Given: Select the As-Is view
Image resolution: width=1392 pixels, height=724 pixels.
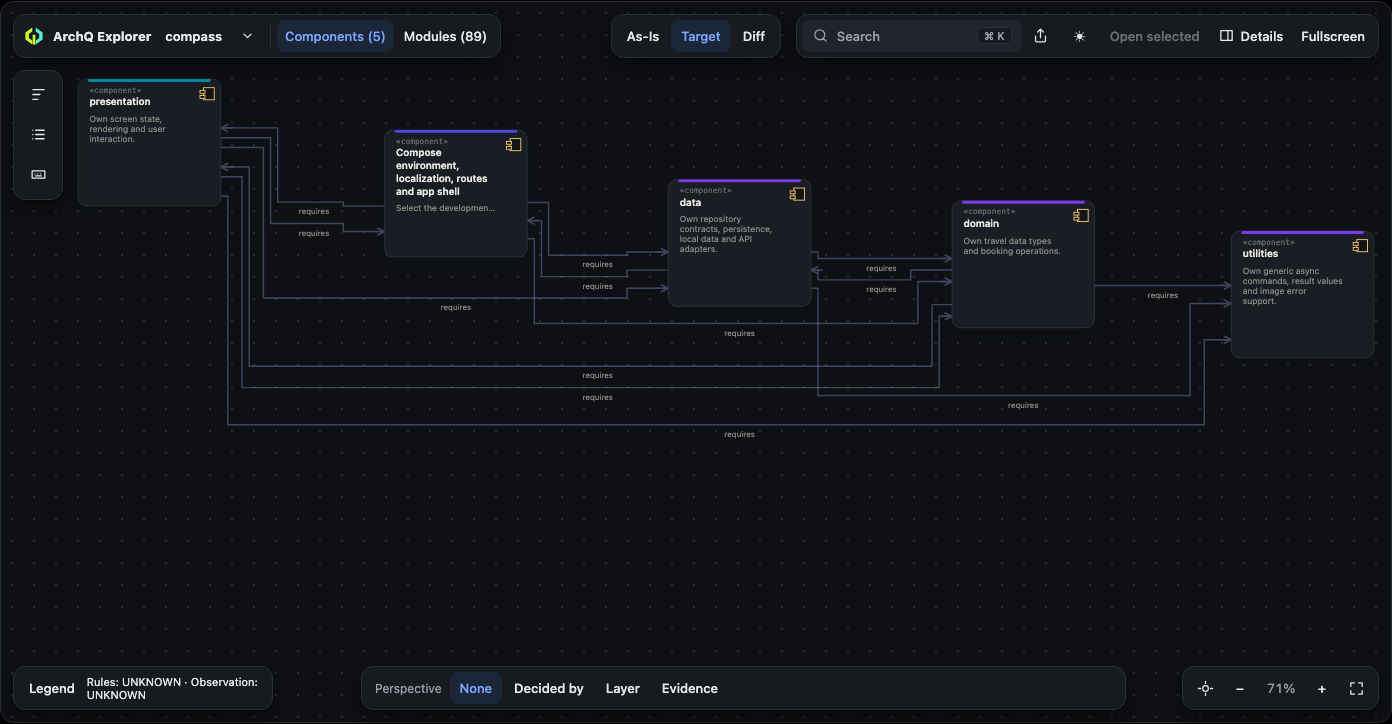Looking at the screenshot, I should (x=643, y=36).
